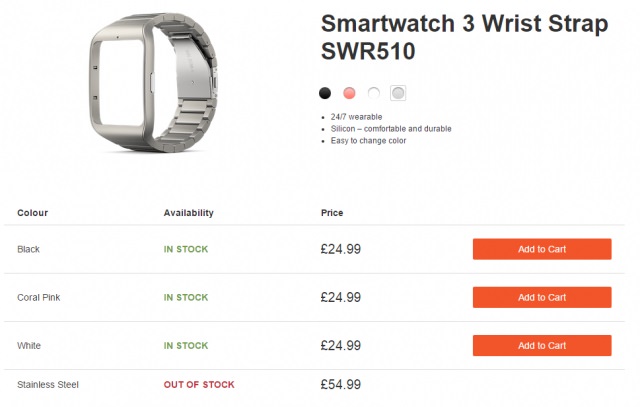Add the Black strap to cart
Screen dimensions: 640x407
541,249
